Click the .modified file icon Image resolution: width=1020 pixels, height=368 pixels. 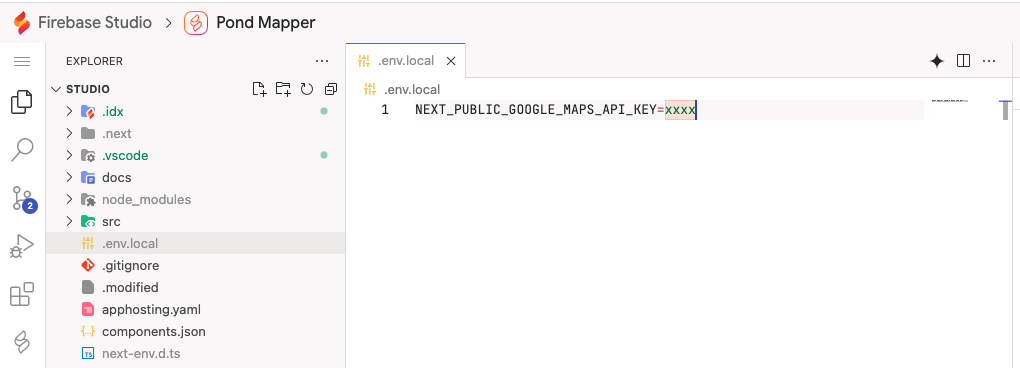pos(88,287)
